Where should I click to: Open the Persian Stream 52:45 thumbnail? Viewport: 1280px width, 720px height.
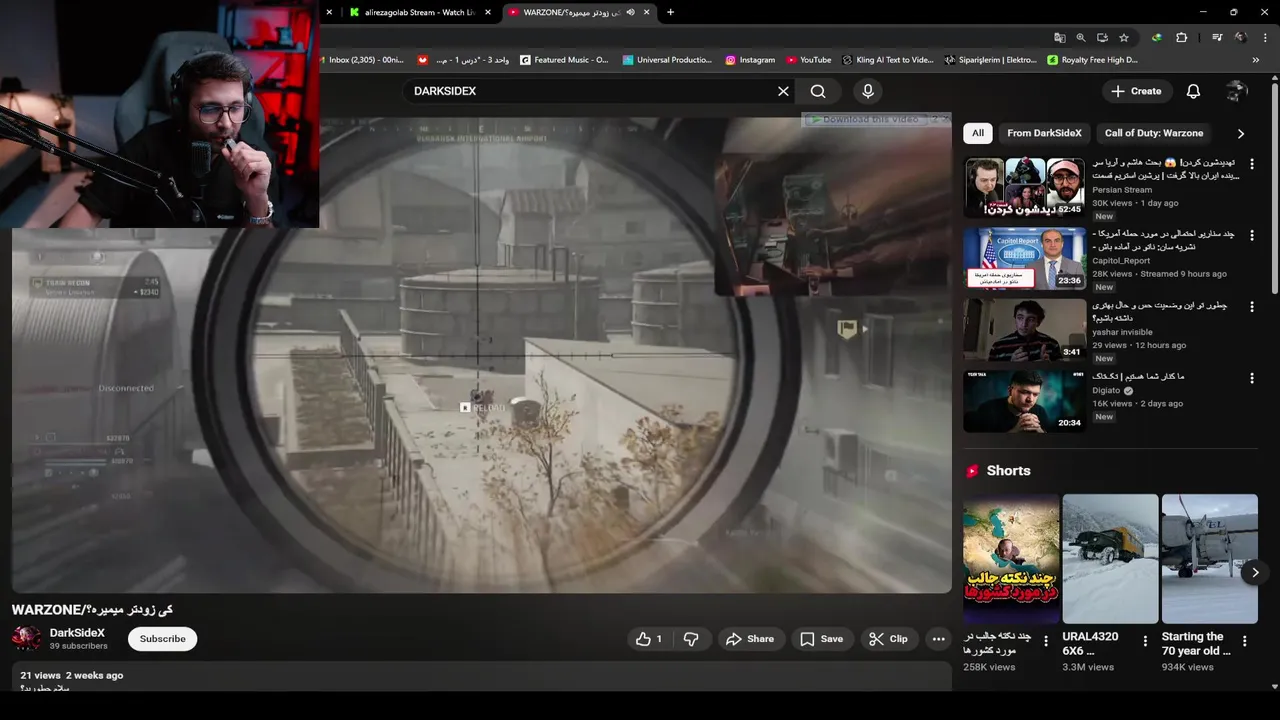[1025, 187]
